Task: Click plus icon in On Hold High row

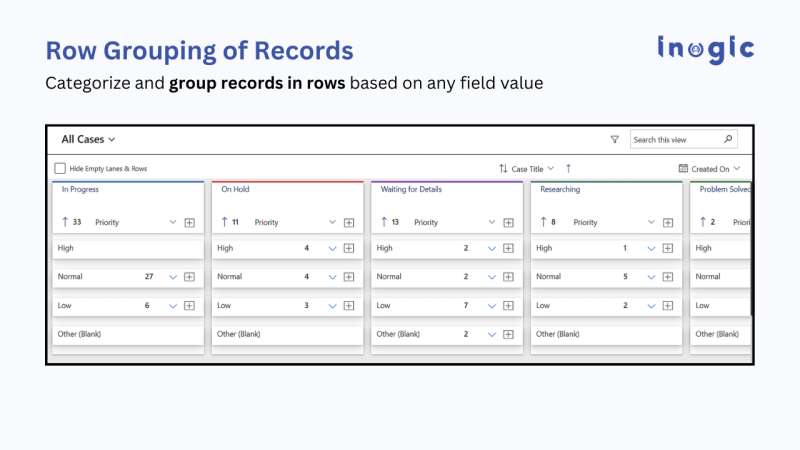Action: pyautogui.click(x=349, y=248)
